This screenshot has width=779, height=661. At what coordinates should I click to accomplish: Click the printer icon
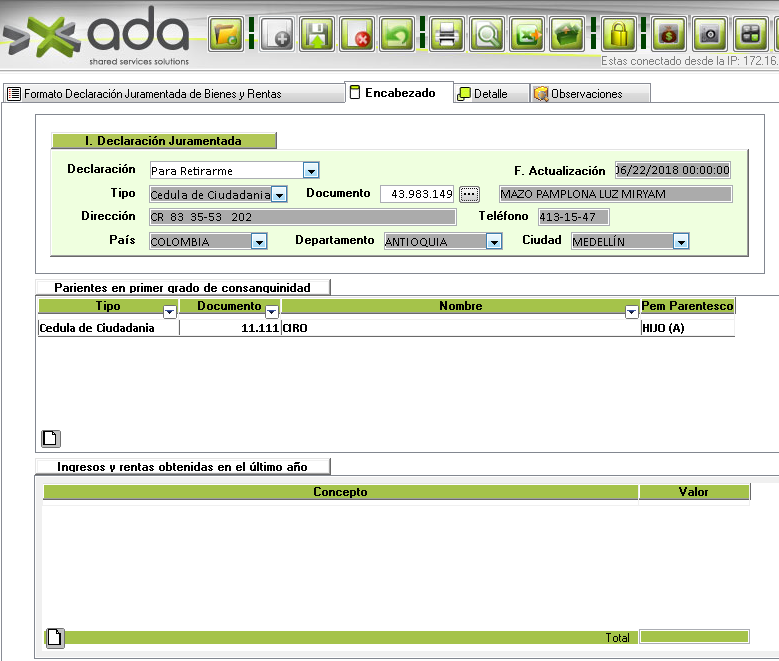[448, 34]
